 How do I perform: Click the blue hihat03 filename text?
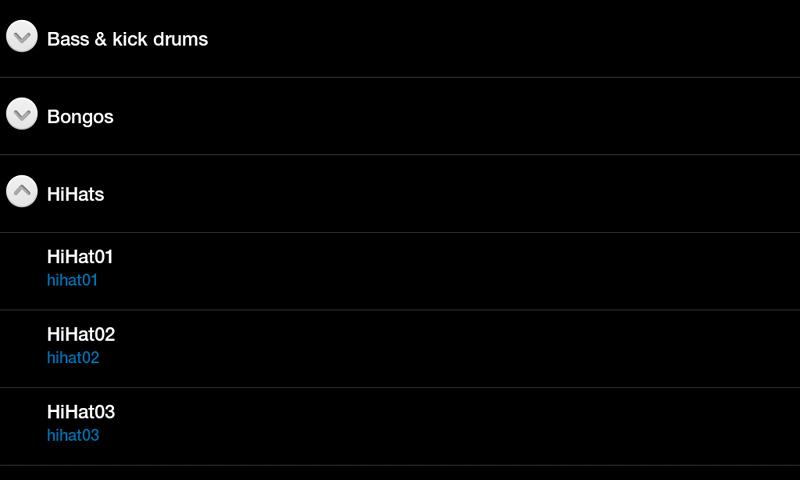73,435
